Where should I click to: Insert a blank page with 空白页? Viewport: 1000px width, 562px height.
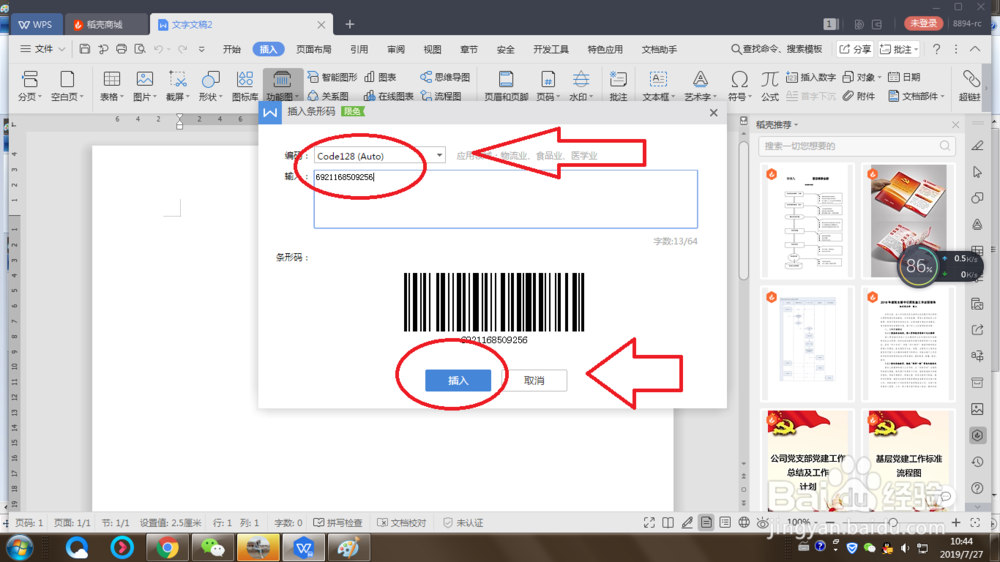coord(67,85)
